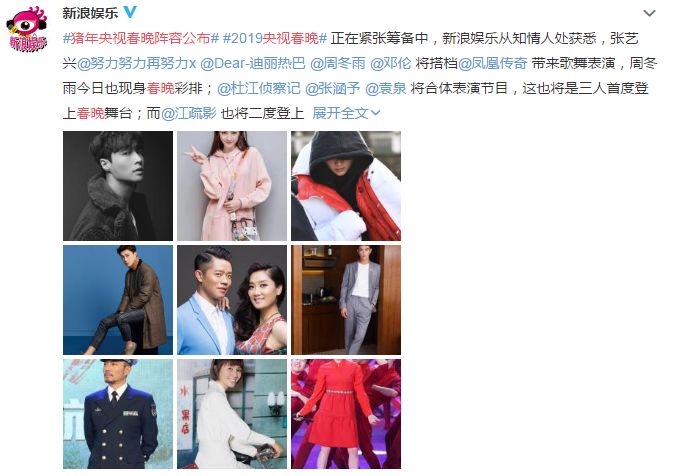View the red dress dancer thumbnail
Image resolution: width=675 pixels, height=476 pixels.
click(346, 414)
